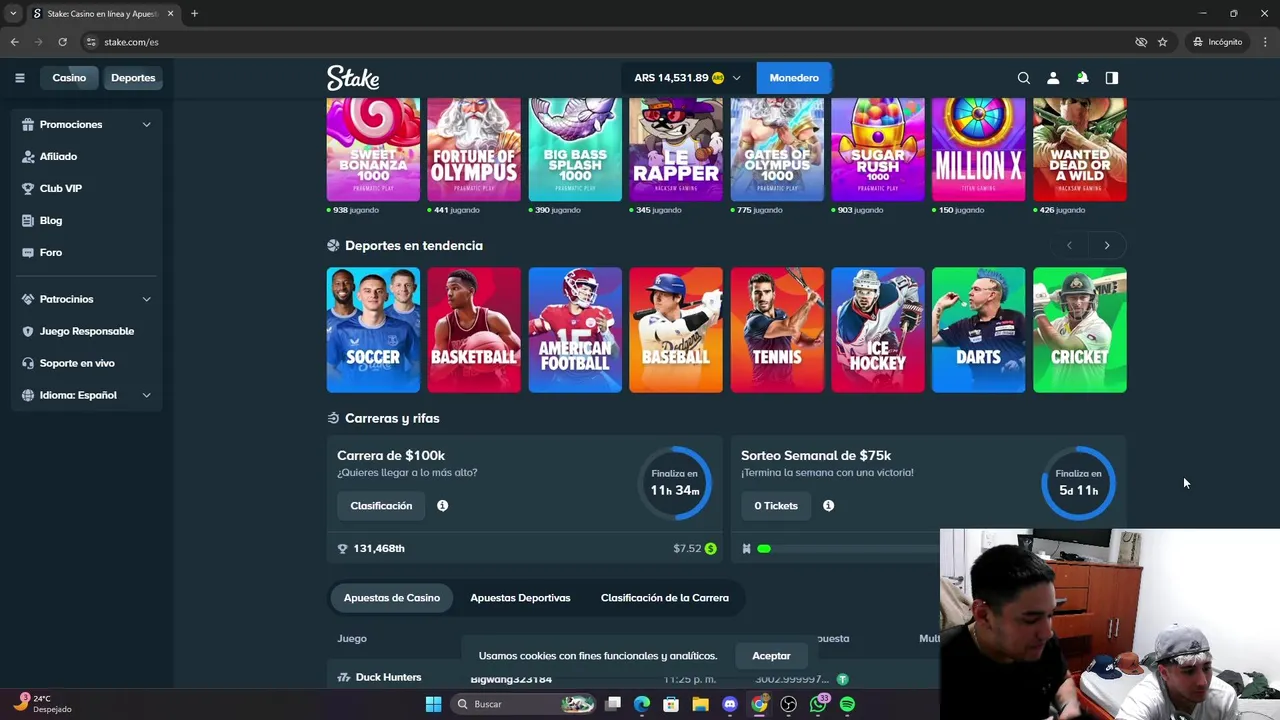Click the Stake logo

pyautogui.click(x=353, y=78)
